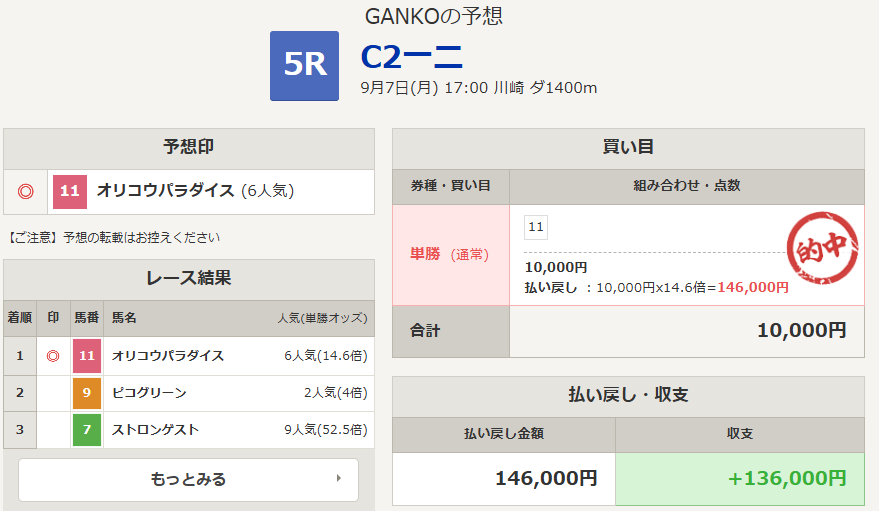Click pink number 11 badge in race results
Screen dimensions: 879x511
click(x=87, y=356)
